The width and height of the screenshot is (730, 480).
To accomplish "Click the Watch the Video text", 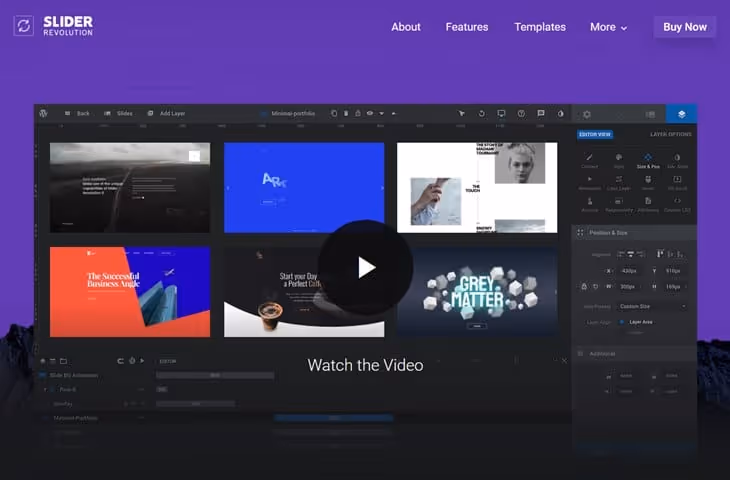I will 365,365.
